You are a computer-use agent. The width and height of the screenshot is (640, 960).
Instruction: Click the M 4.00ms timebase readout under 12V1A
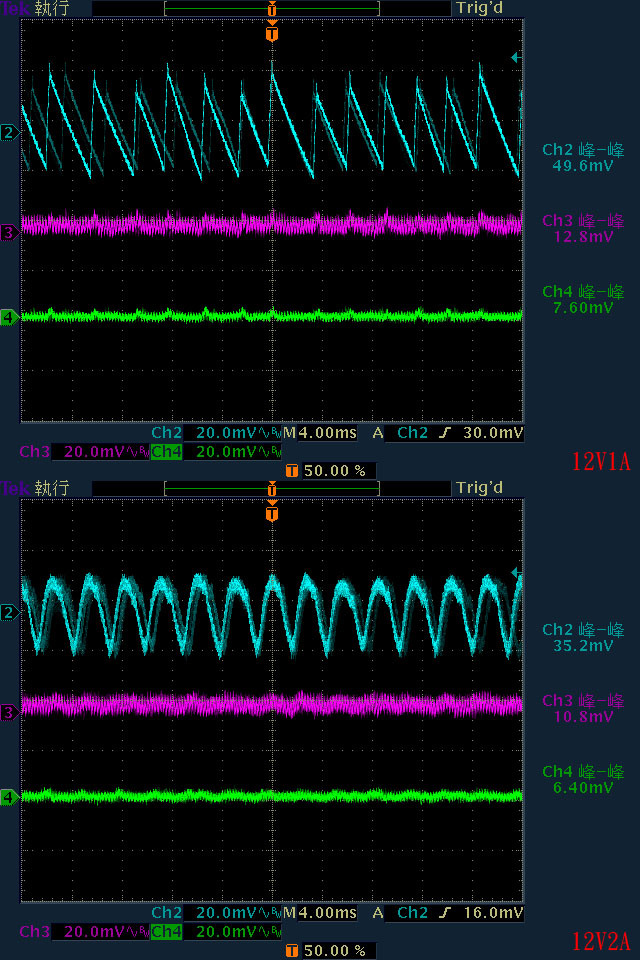(x=320, y=433)
